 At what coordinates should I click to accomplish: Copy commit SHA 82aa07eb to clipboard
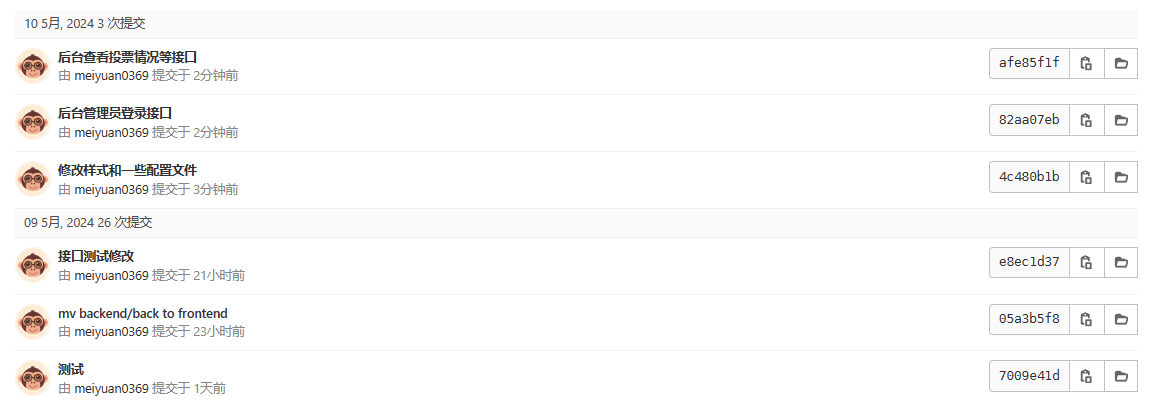(x=1086, y=120)
